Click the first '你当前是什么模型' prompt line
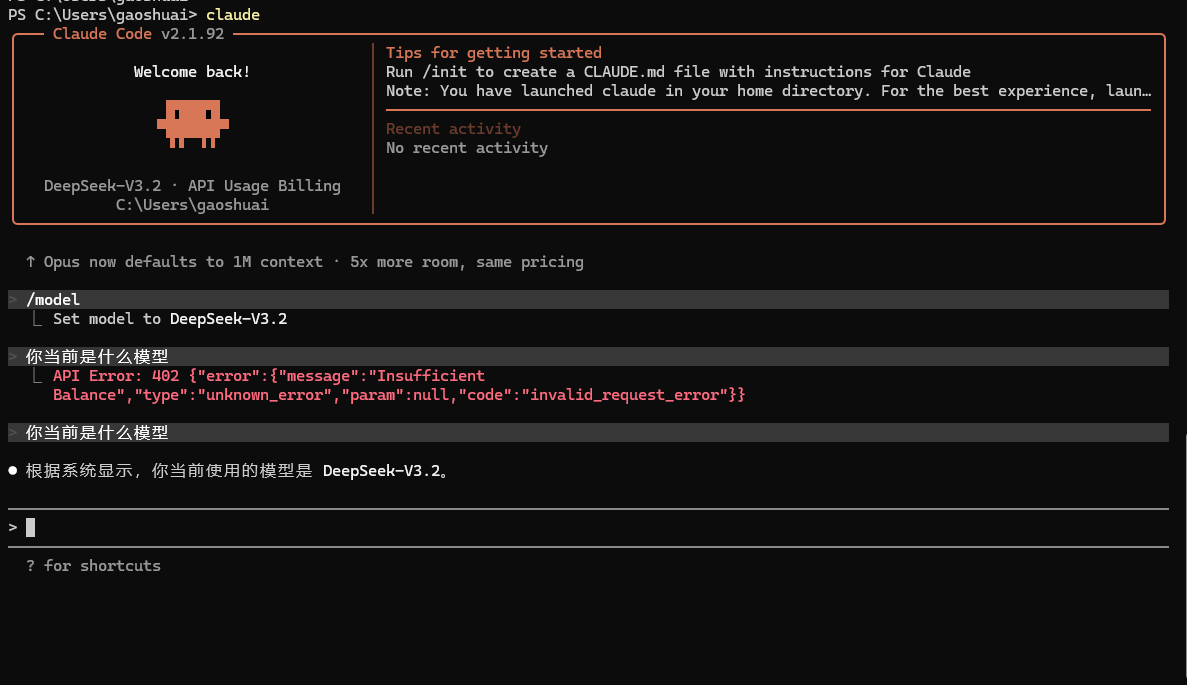Viewport: 1187px width, 685px height. click(x=588, y=357)
